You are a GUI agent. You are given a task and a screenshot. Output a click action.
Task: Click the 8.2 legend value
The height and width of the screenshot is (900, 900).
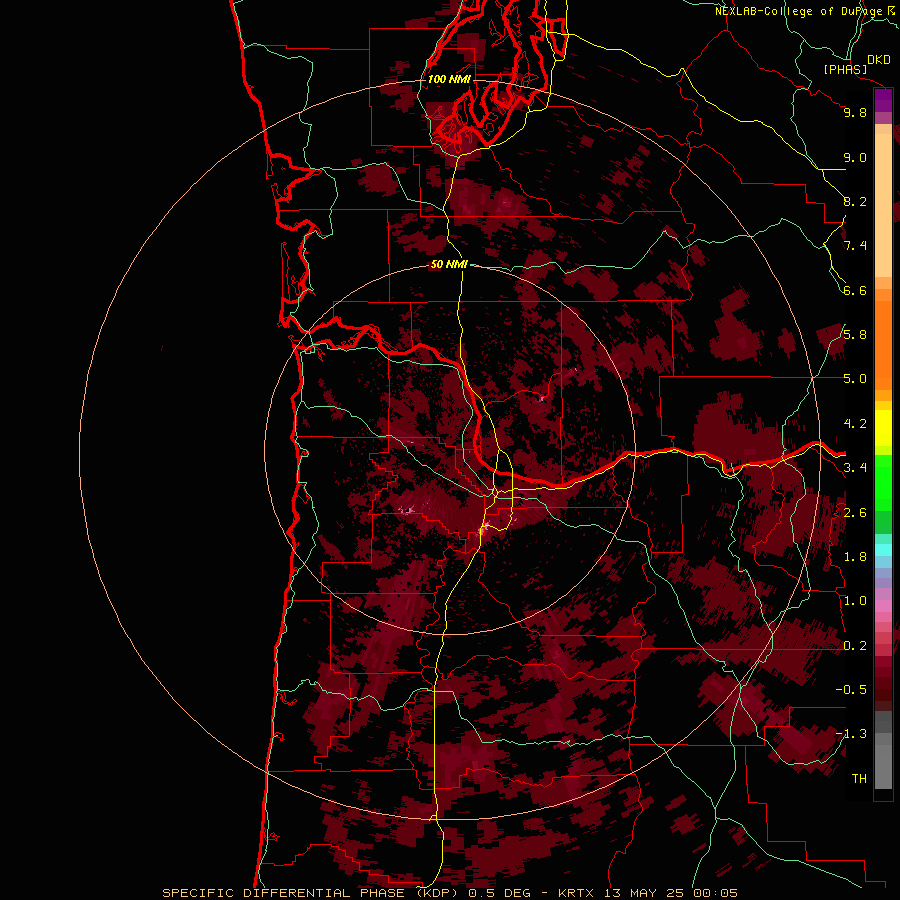[855, 201]
